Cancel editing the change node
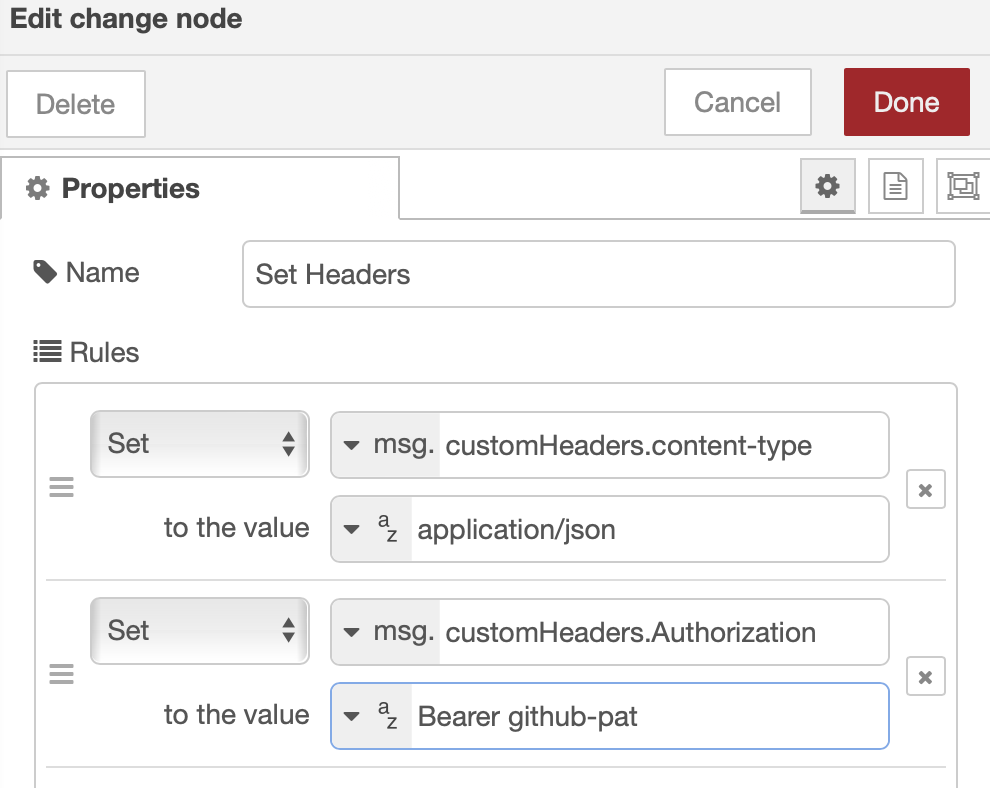The image size is (990, 788). click(x=737, y=102)
